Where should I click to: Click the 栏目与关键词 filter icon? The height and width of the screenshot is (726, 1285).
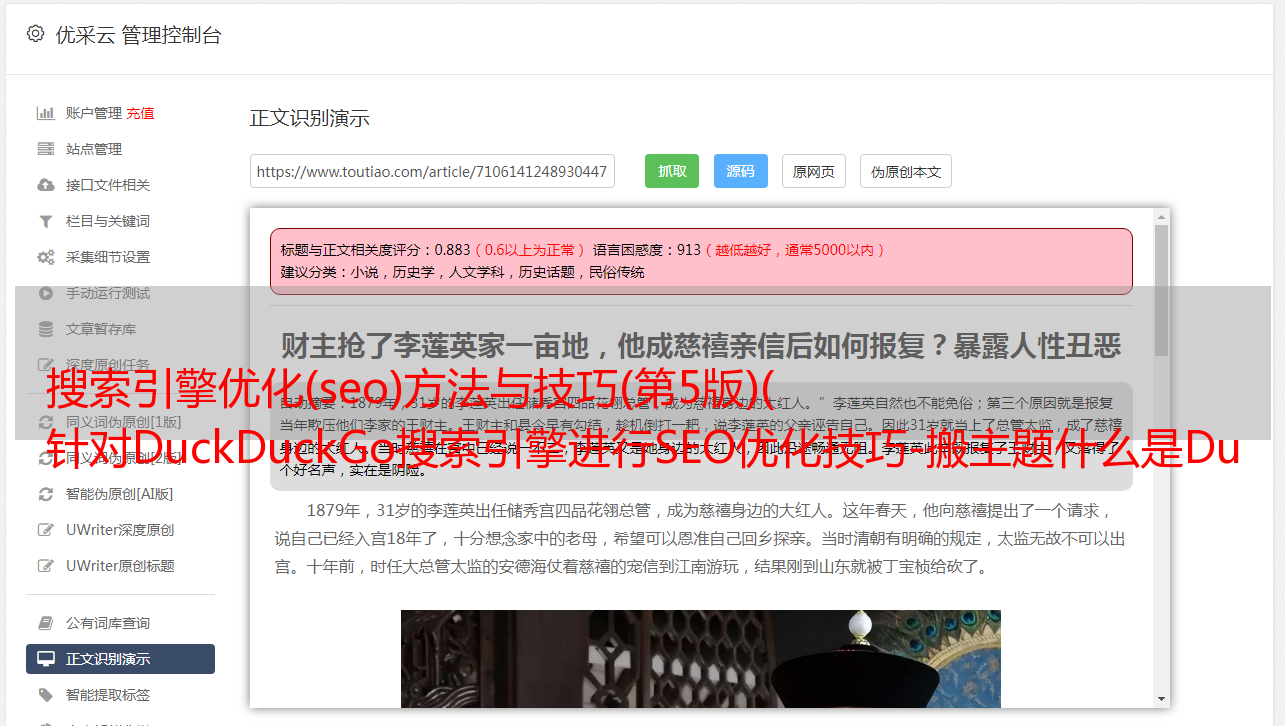tap(45, 221)
